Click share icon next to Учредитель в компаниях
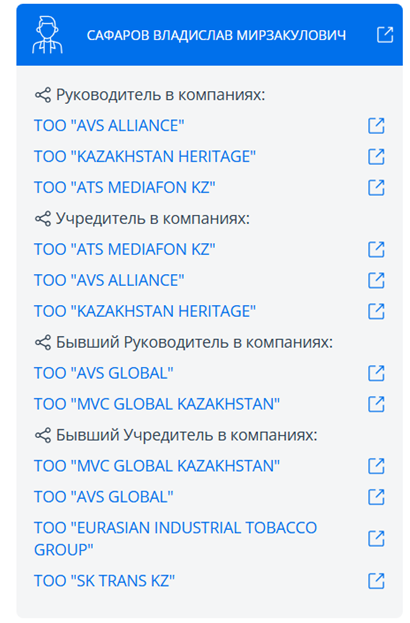Screen dimensions: 410x623 click(x=43, y=219)
